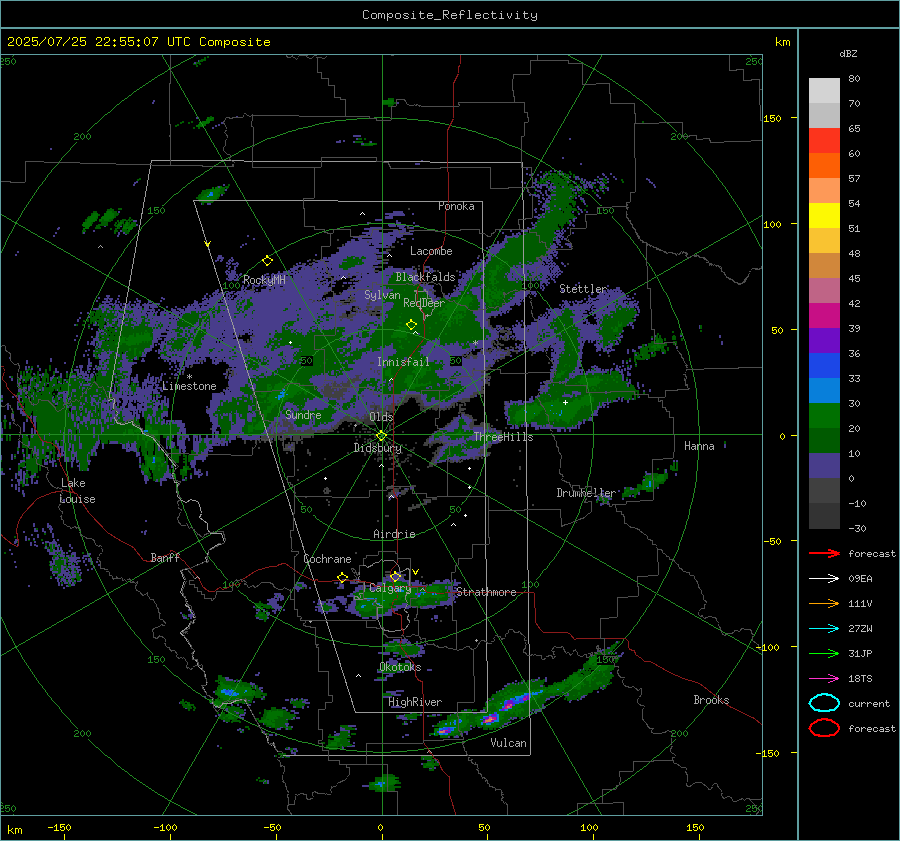Click the Banff town label
The image size is (900, 841).
(x=165, y=558)
